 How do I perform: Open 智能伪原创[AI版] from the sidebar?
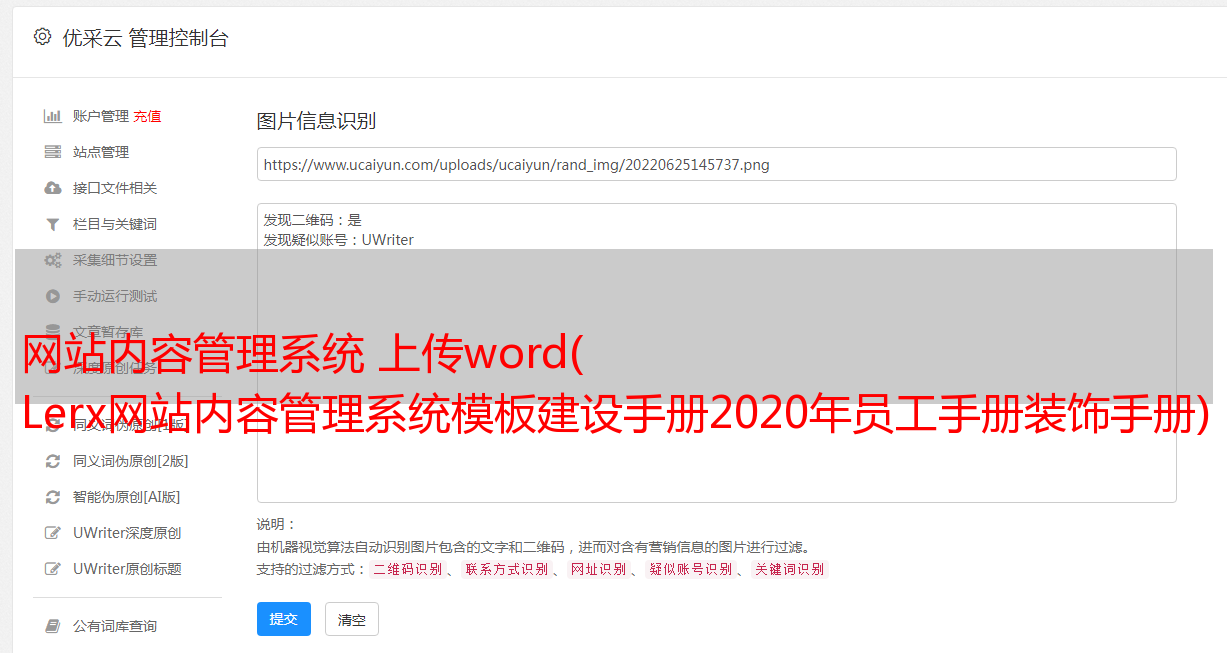pos(127,497)
